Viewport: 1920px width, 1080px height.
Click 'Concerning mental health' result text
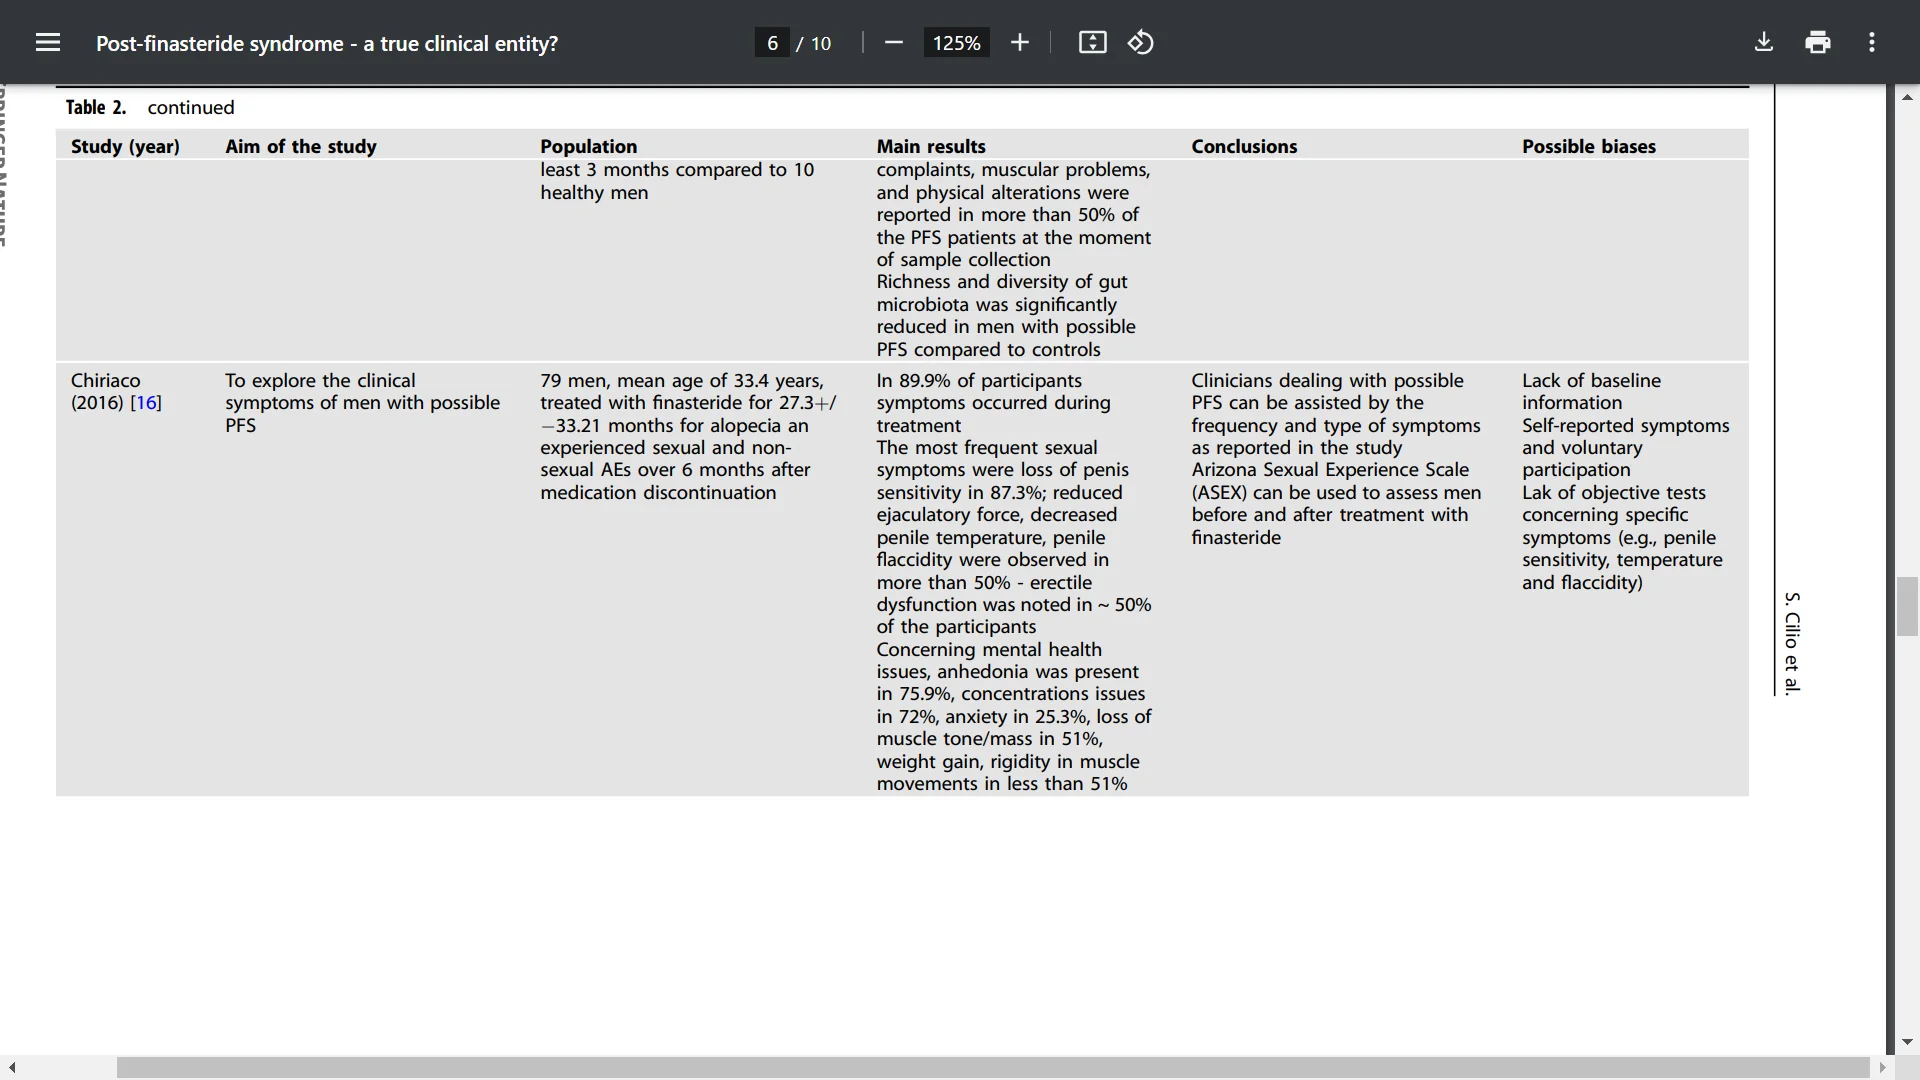[x=989, y=649]
